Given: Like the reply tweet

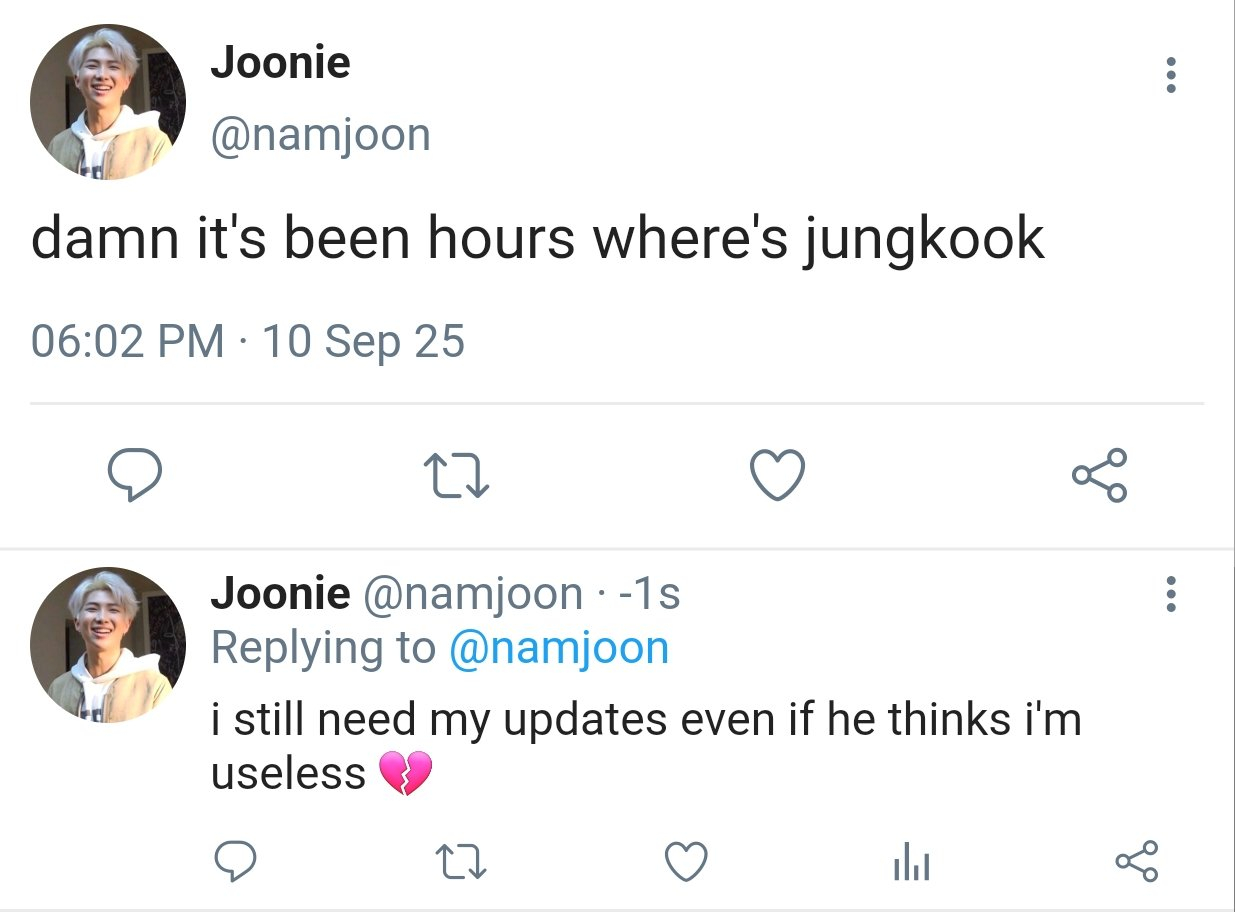Looking at the screenshot, I should pyautogui.click(x=686, y=860).
